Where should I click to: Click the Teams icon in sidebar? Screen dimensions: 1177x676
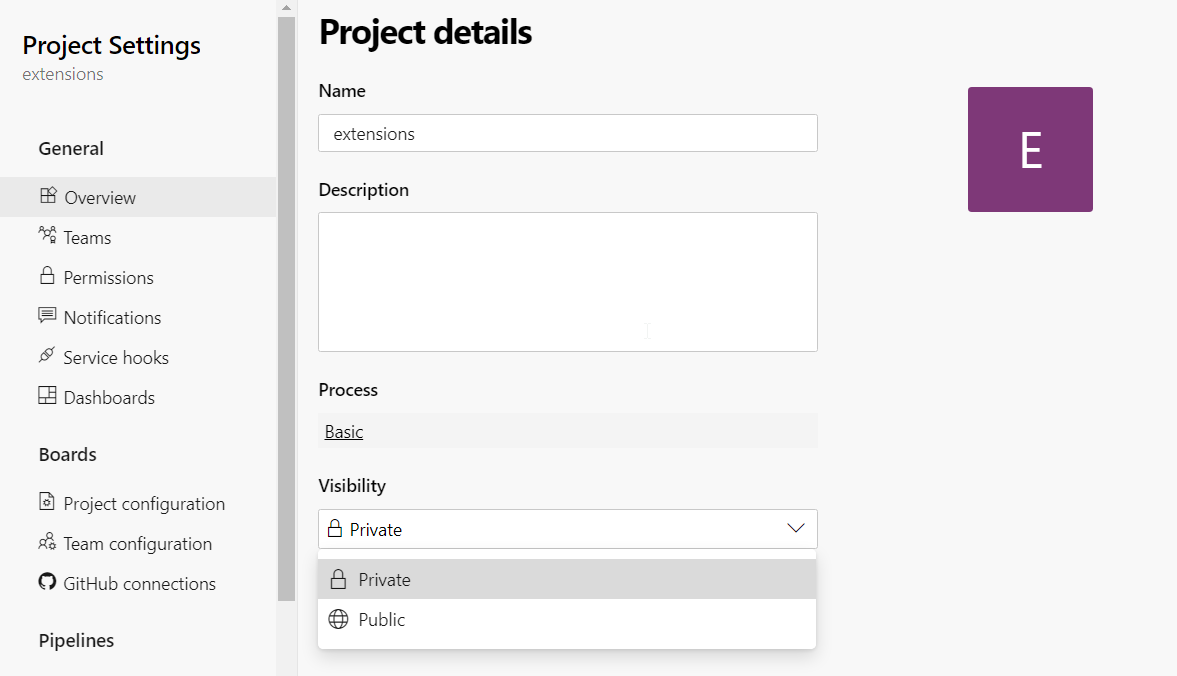[x=46, y=237]
